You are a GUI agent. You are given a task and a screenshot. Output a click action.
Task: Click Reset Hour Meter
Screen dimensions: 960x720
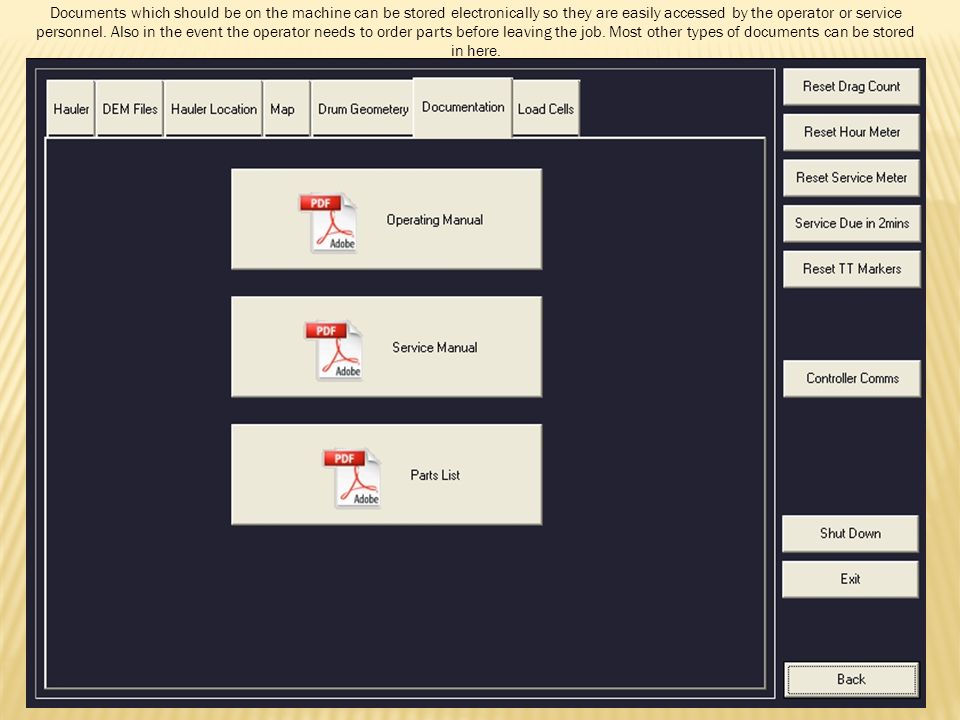[x=851, y=132]
